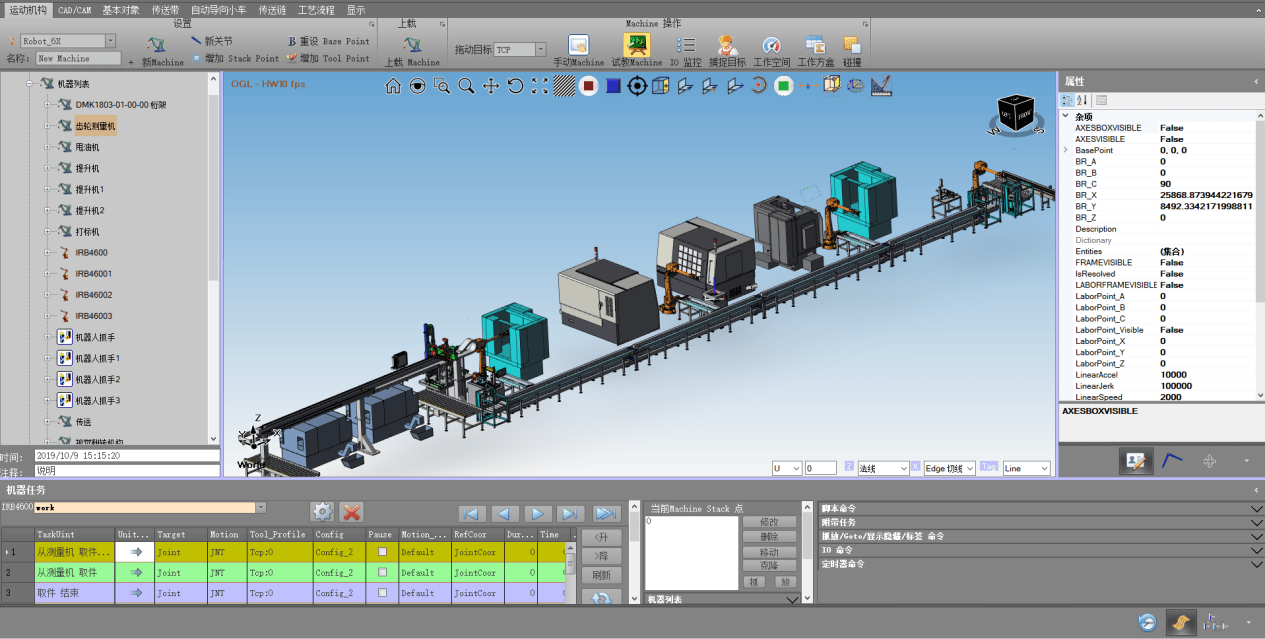Image resolution: width=1265 pixels, height=639 pixels.
Task: Toggle Pause checkbox in task row 1
Action: (381, 552)
